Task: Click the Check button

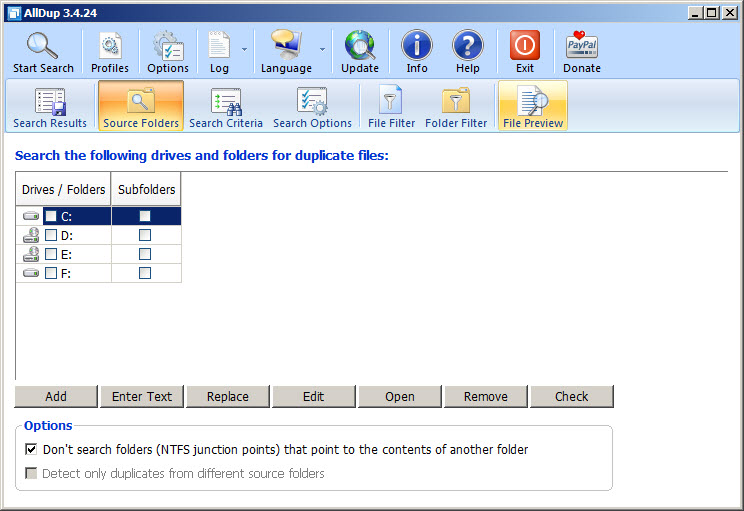Action: pos(572,397)
